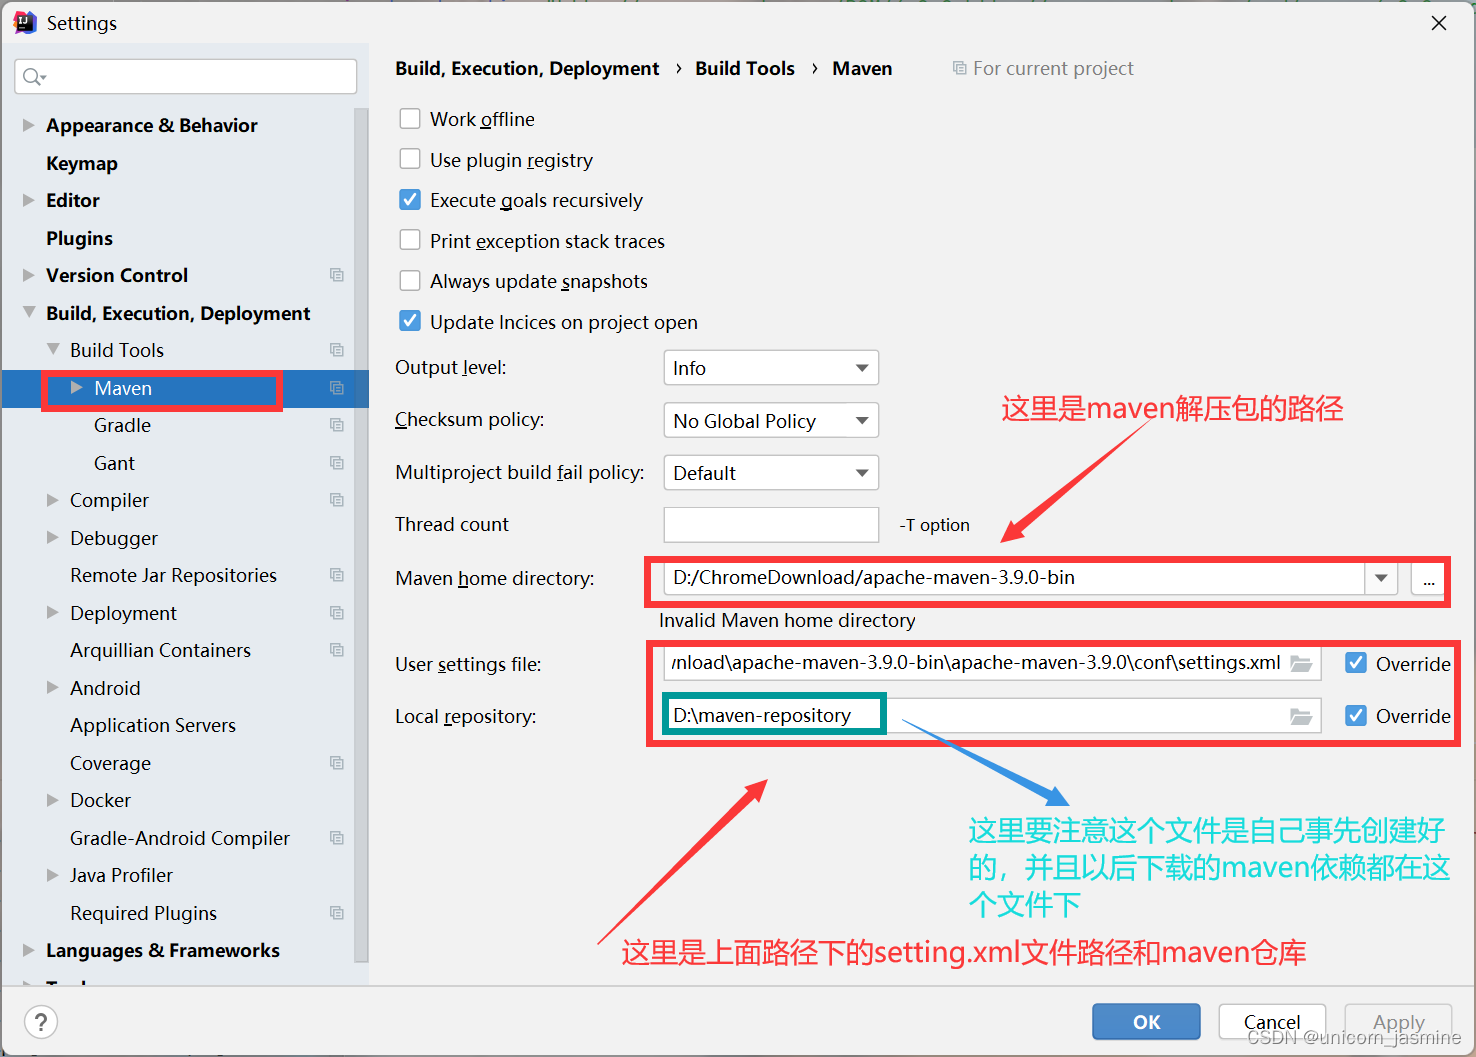The width and height of the screenshot is (1476, 1057).
Task: Click the Apply button
Action: (x=1398, y=1022)
